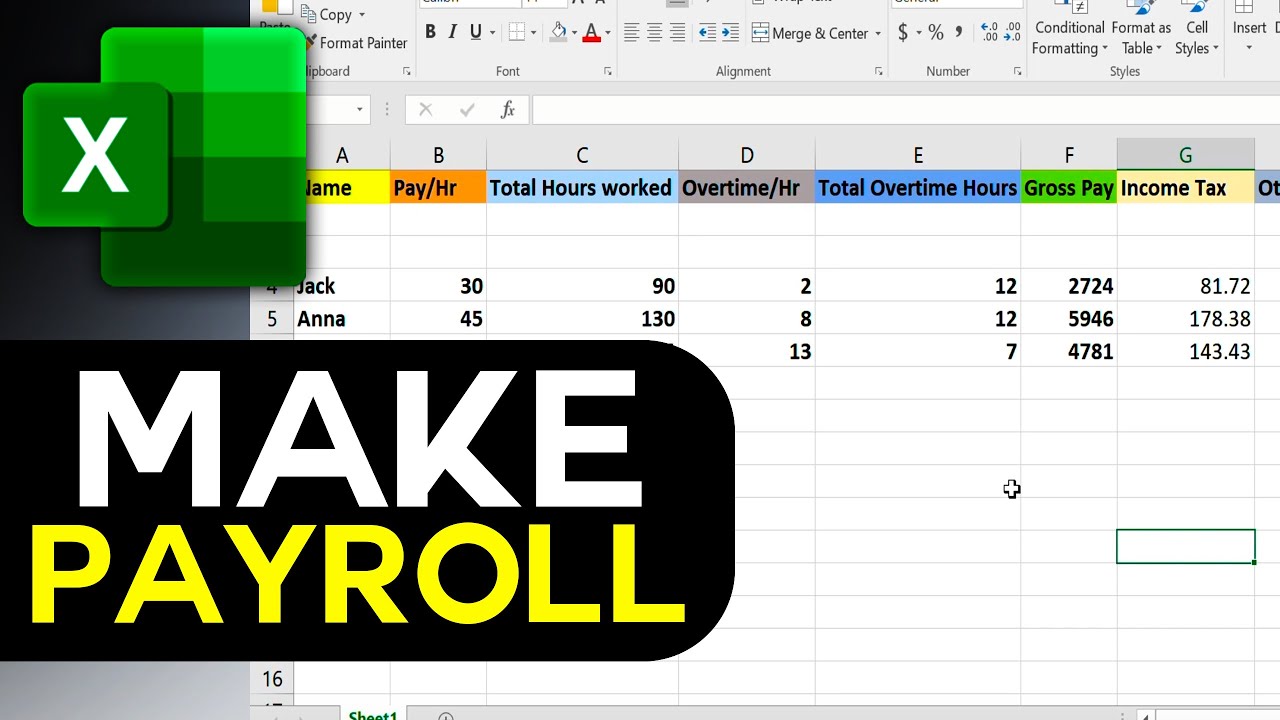
Task: Open the underline style dropdown arrow
Action: [492, 33]
